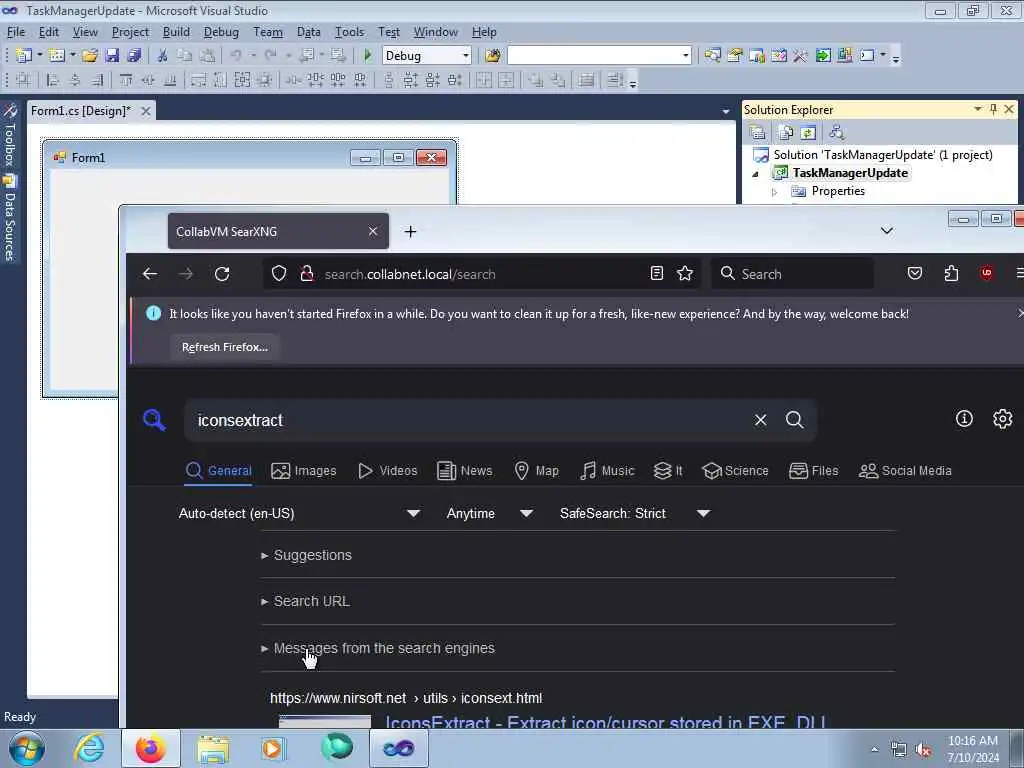Screen dimensions: 1024x768
Task: Open the Project menu
Action: 130,32
